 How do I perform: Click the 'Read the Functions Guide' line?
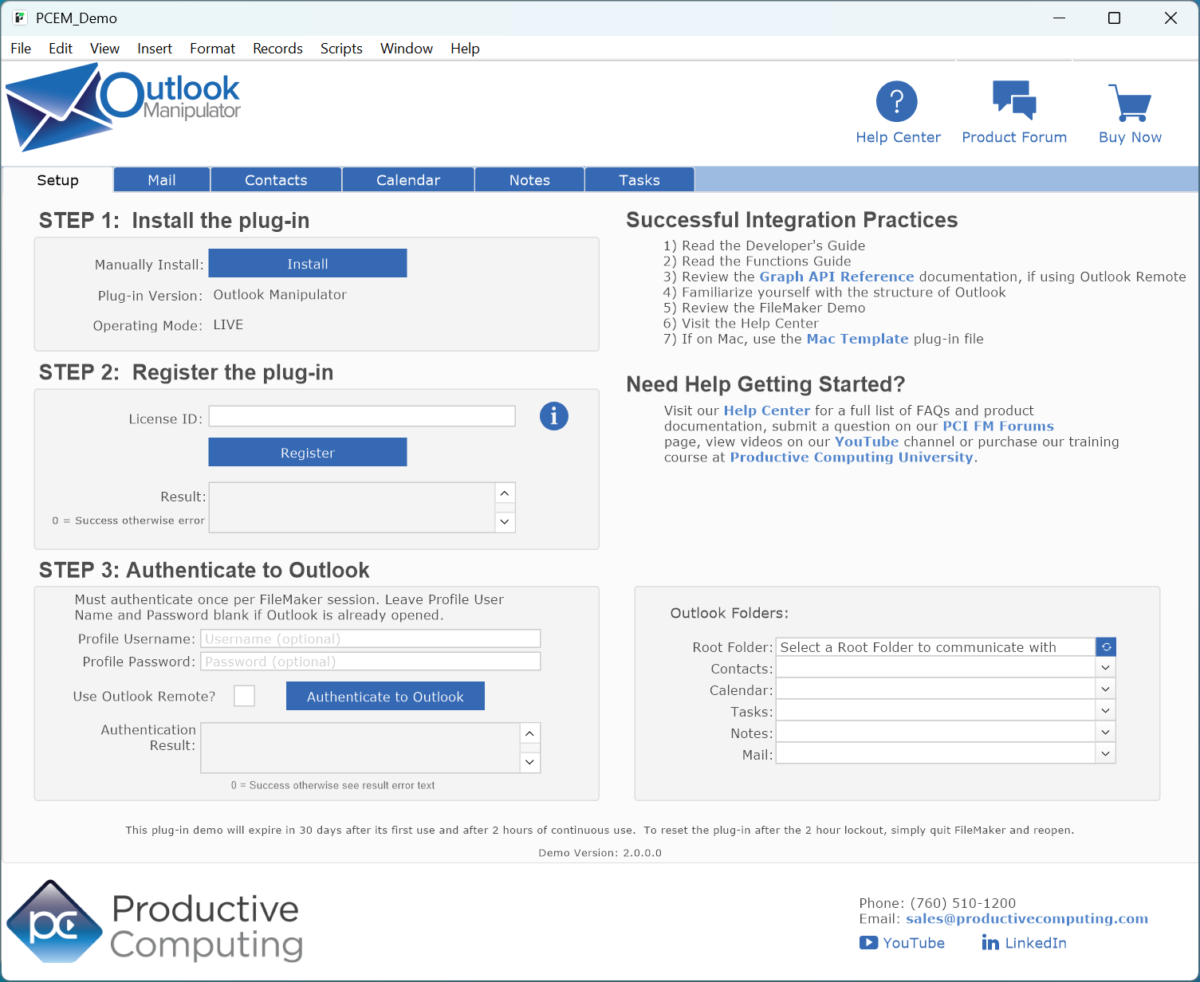click(x=757, y=261)
